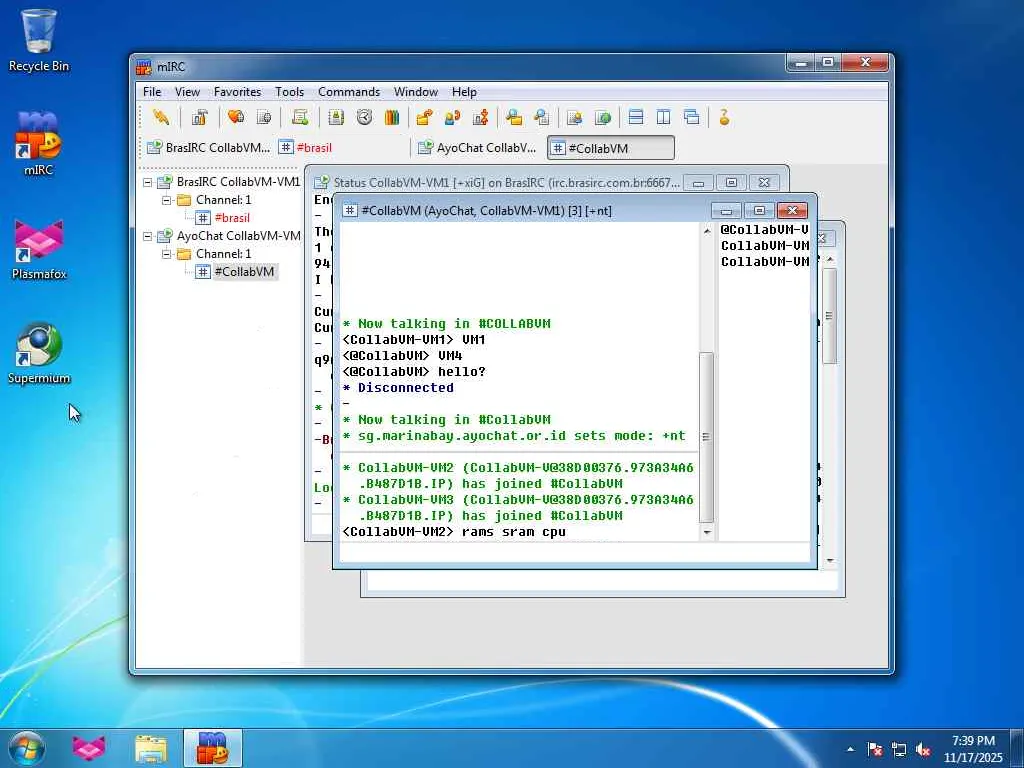
Task: Click the taskbar clock showing 7:39 PM
Action: 973,749
